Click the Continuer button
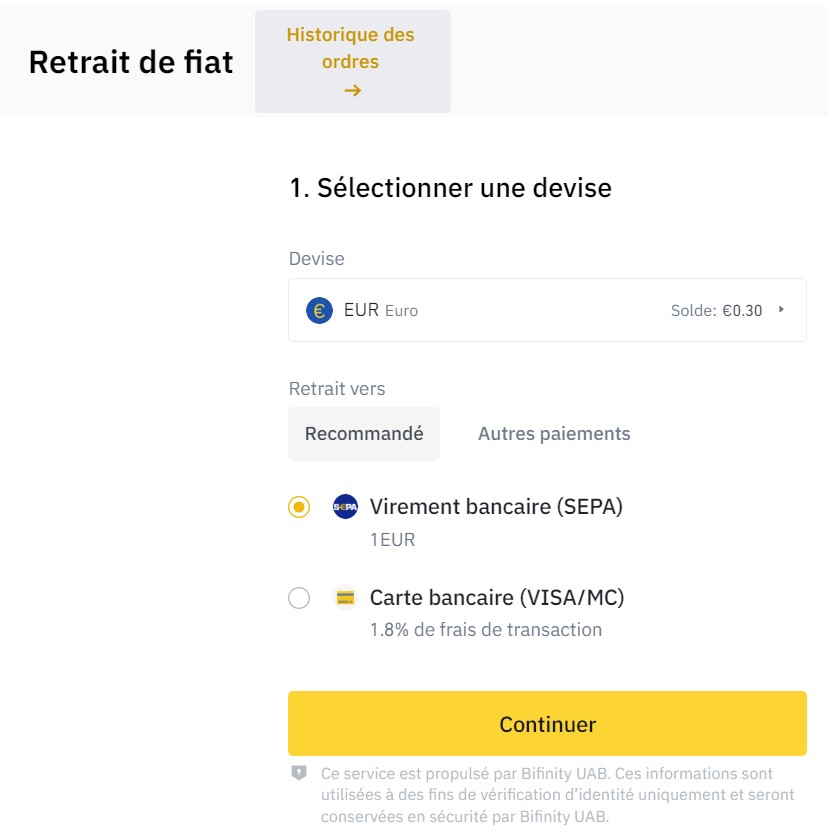The width and height of the screenshot is (828, 838). point(546,723)
